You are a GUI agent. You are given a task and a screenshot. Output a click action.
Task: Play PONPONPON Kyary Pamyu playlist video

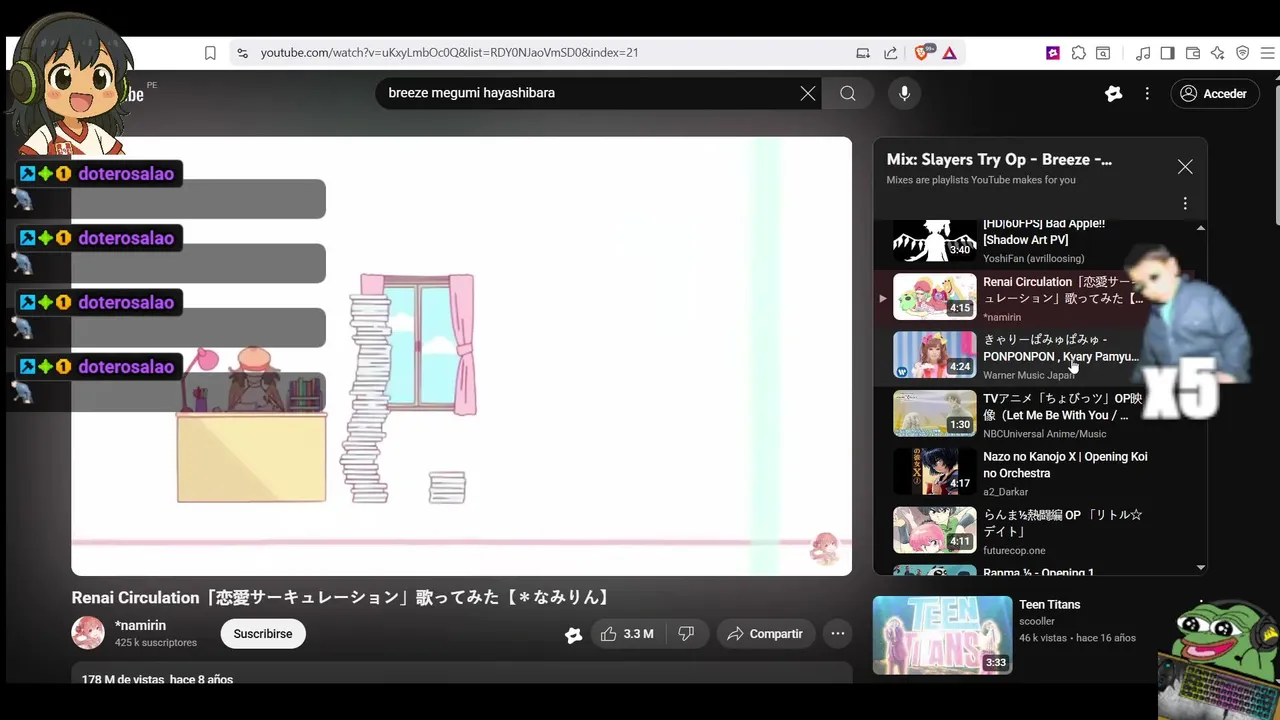tap(1035, 356)
